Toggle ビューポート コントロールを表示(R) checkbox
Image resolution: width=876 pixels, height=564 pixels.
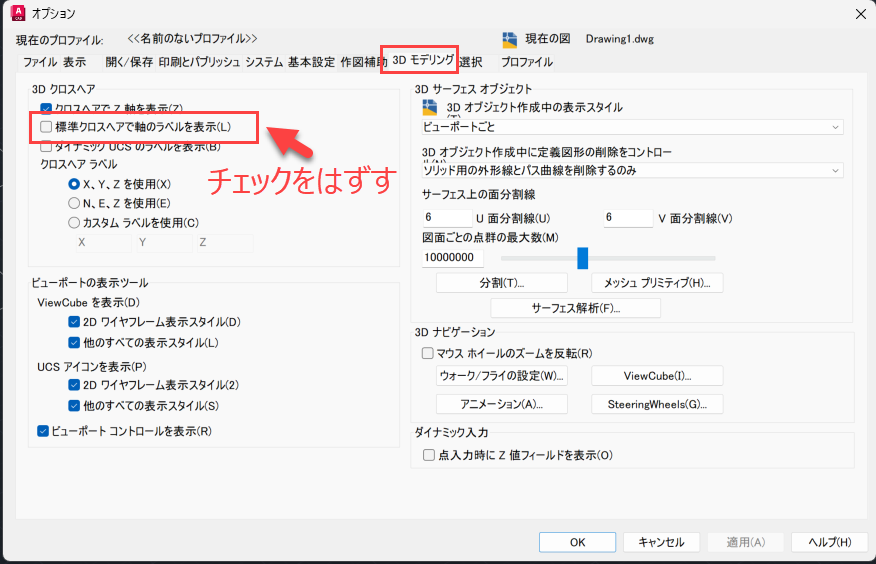coord(43,431)
